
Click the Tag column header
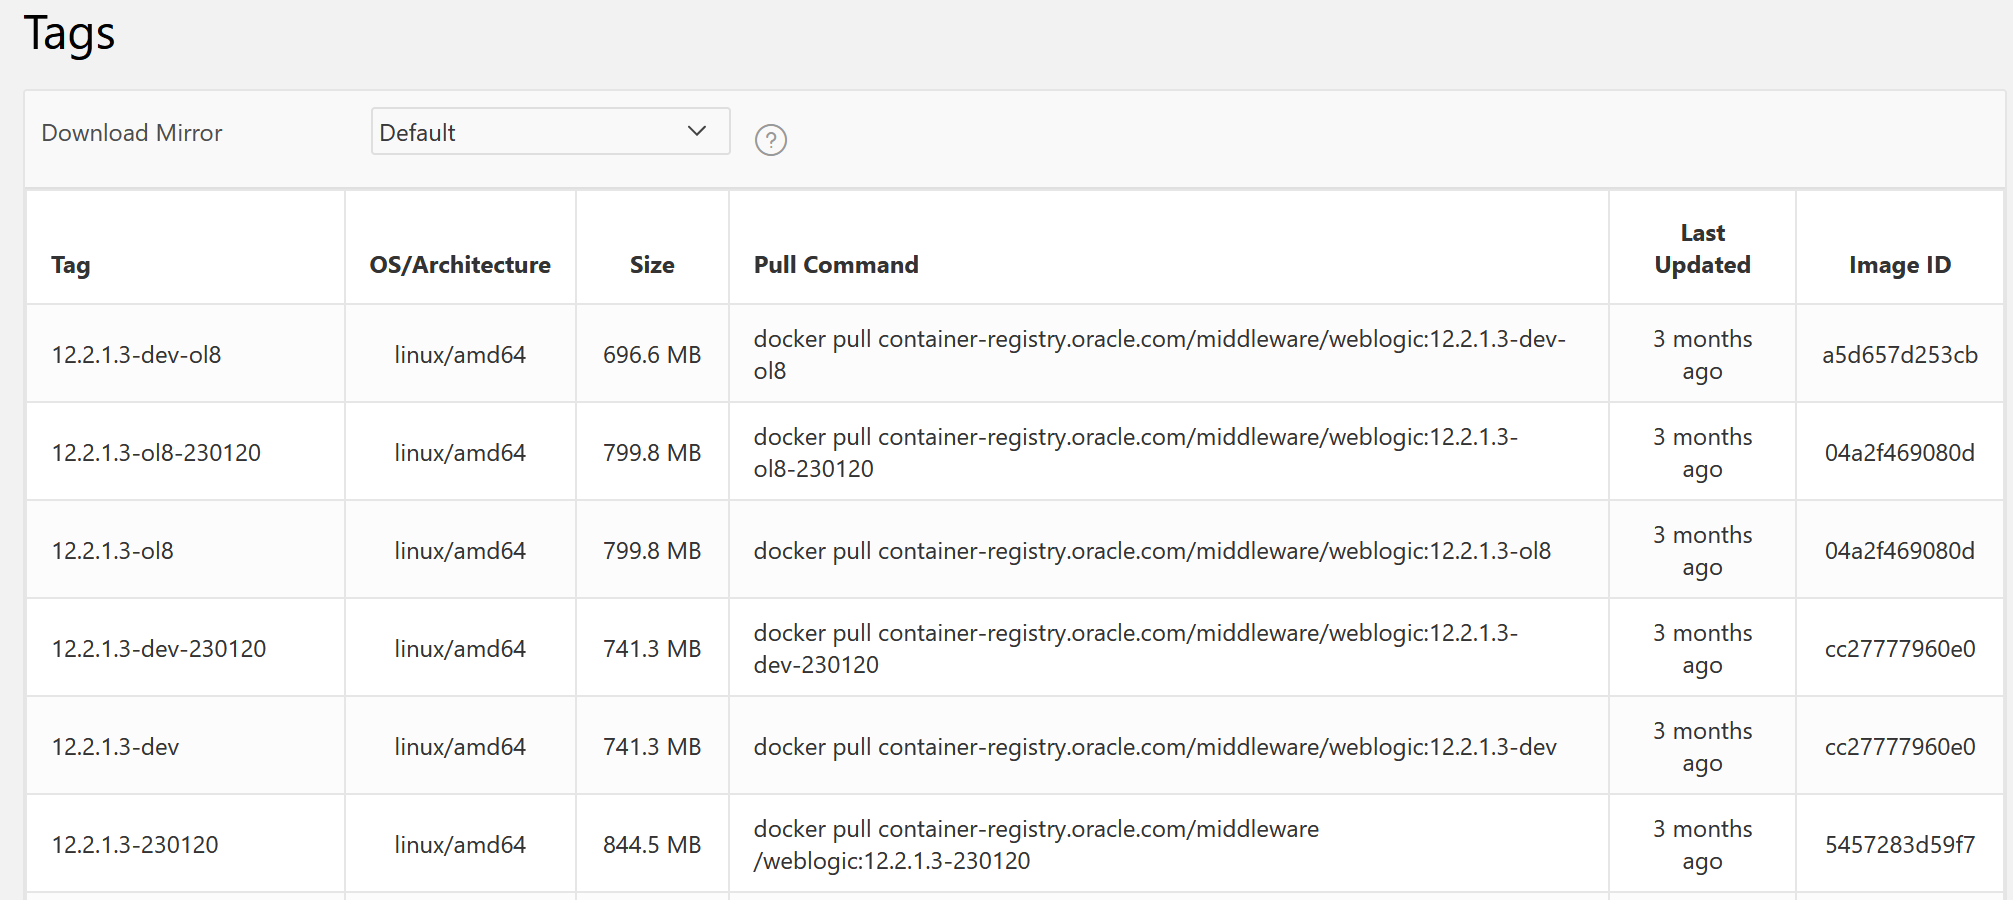coord(71,265)
